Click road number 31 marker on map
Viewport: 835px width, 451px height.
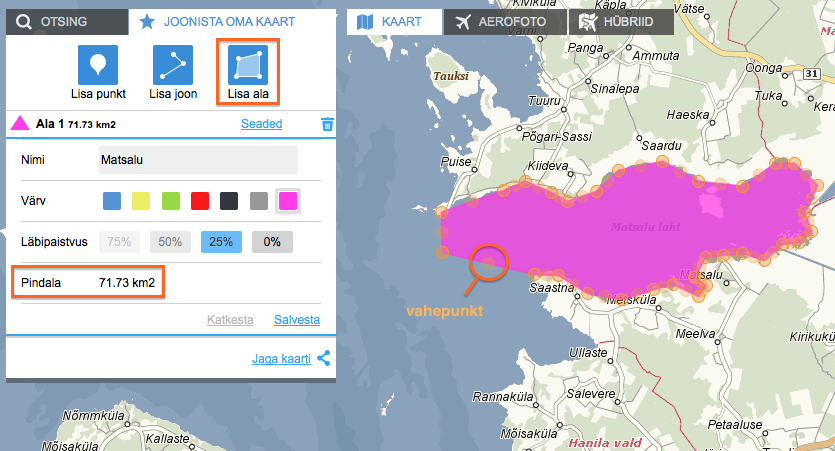pos(813,73)
